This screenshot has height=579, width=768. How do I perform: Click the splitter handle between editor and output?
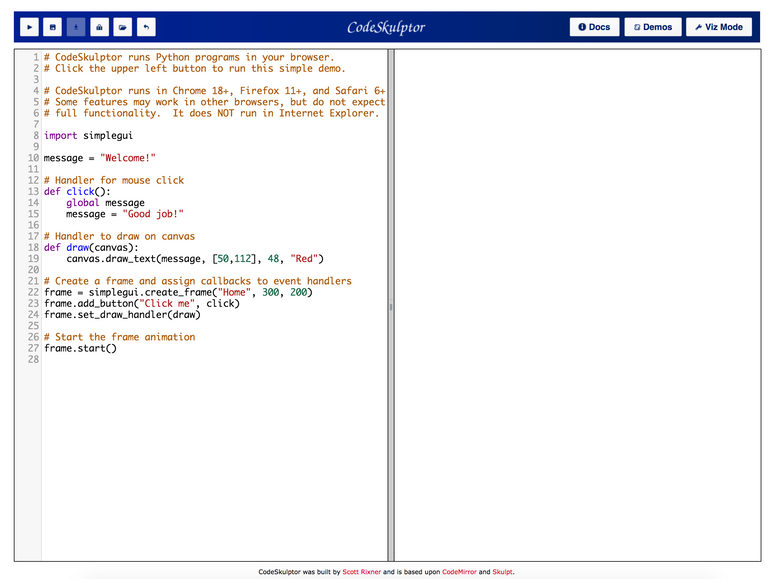pos(391,307)
